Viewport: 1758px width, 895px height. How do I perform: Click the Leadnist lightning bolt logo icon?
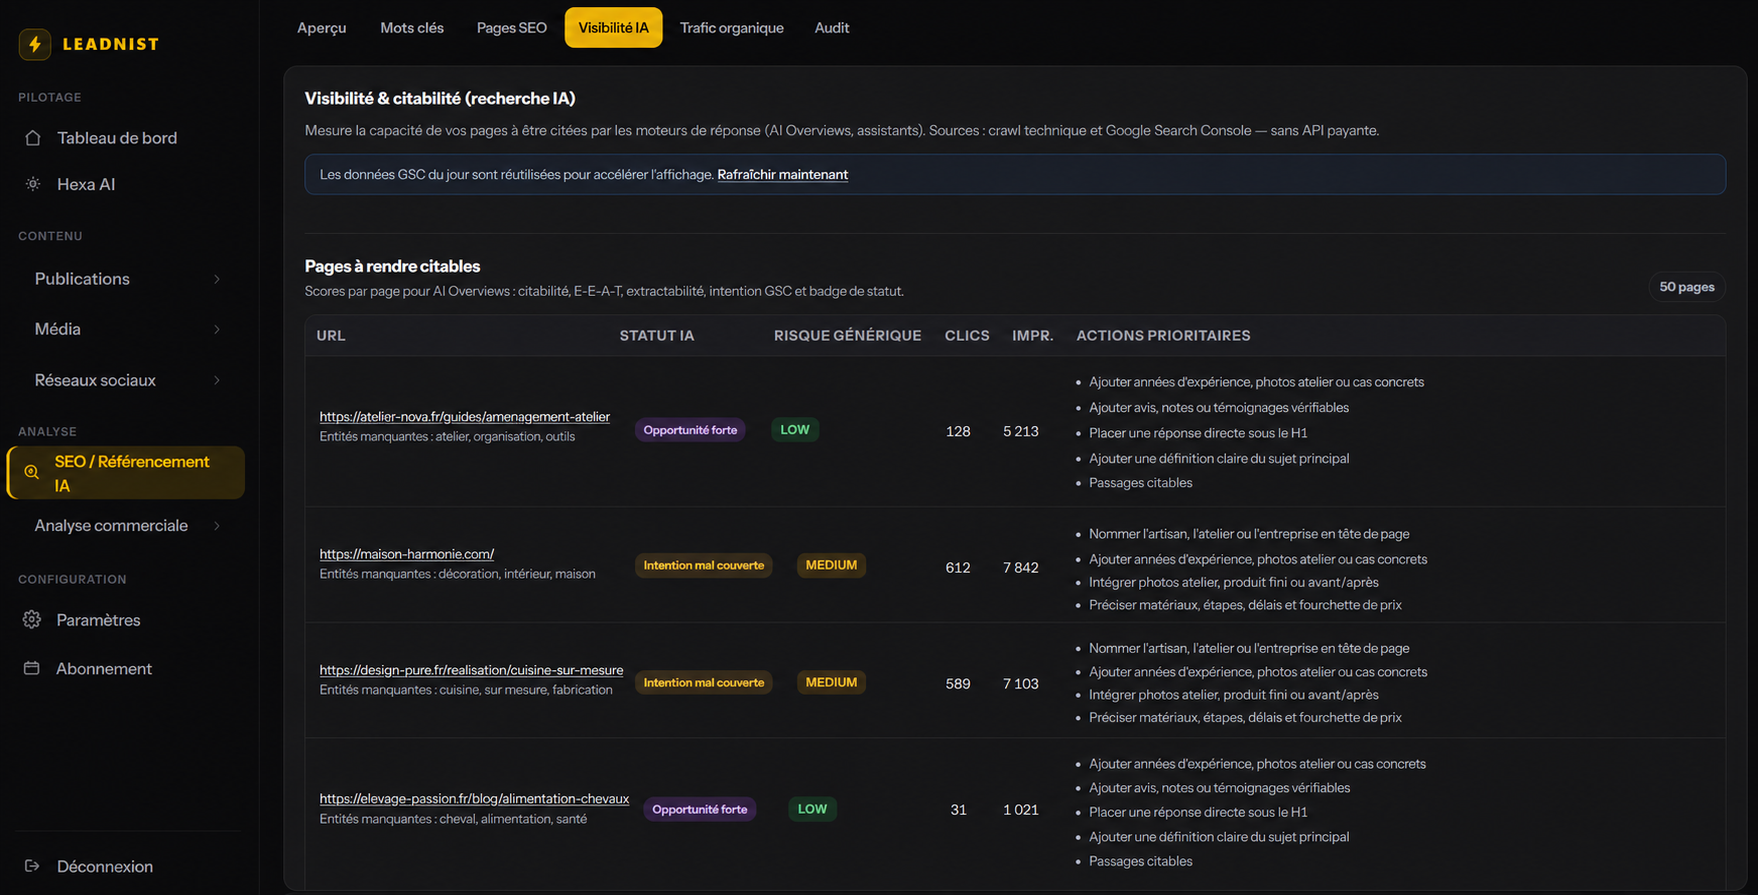tap(35, 44)
